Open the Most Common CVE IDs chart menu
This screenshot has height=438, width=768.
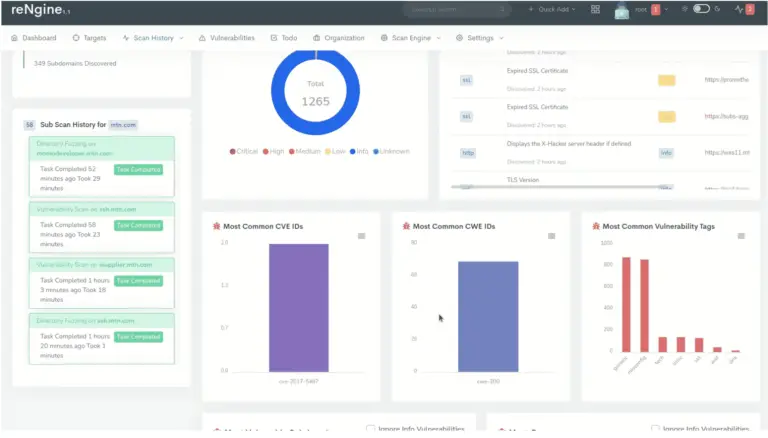(361, 236)
